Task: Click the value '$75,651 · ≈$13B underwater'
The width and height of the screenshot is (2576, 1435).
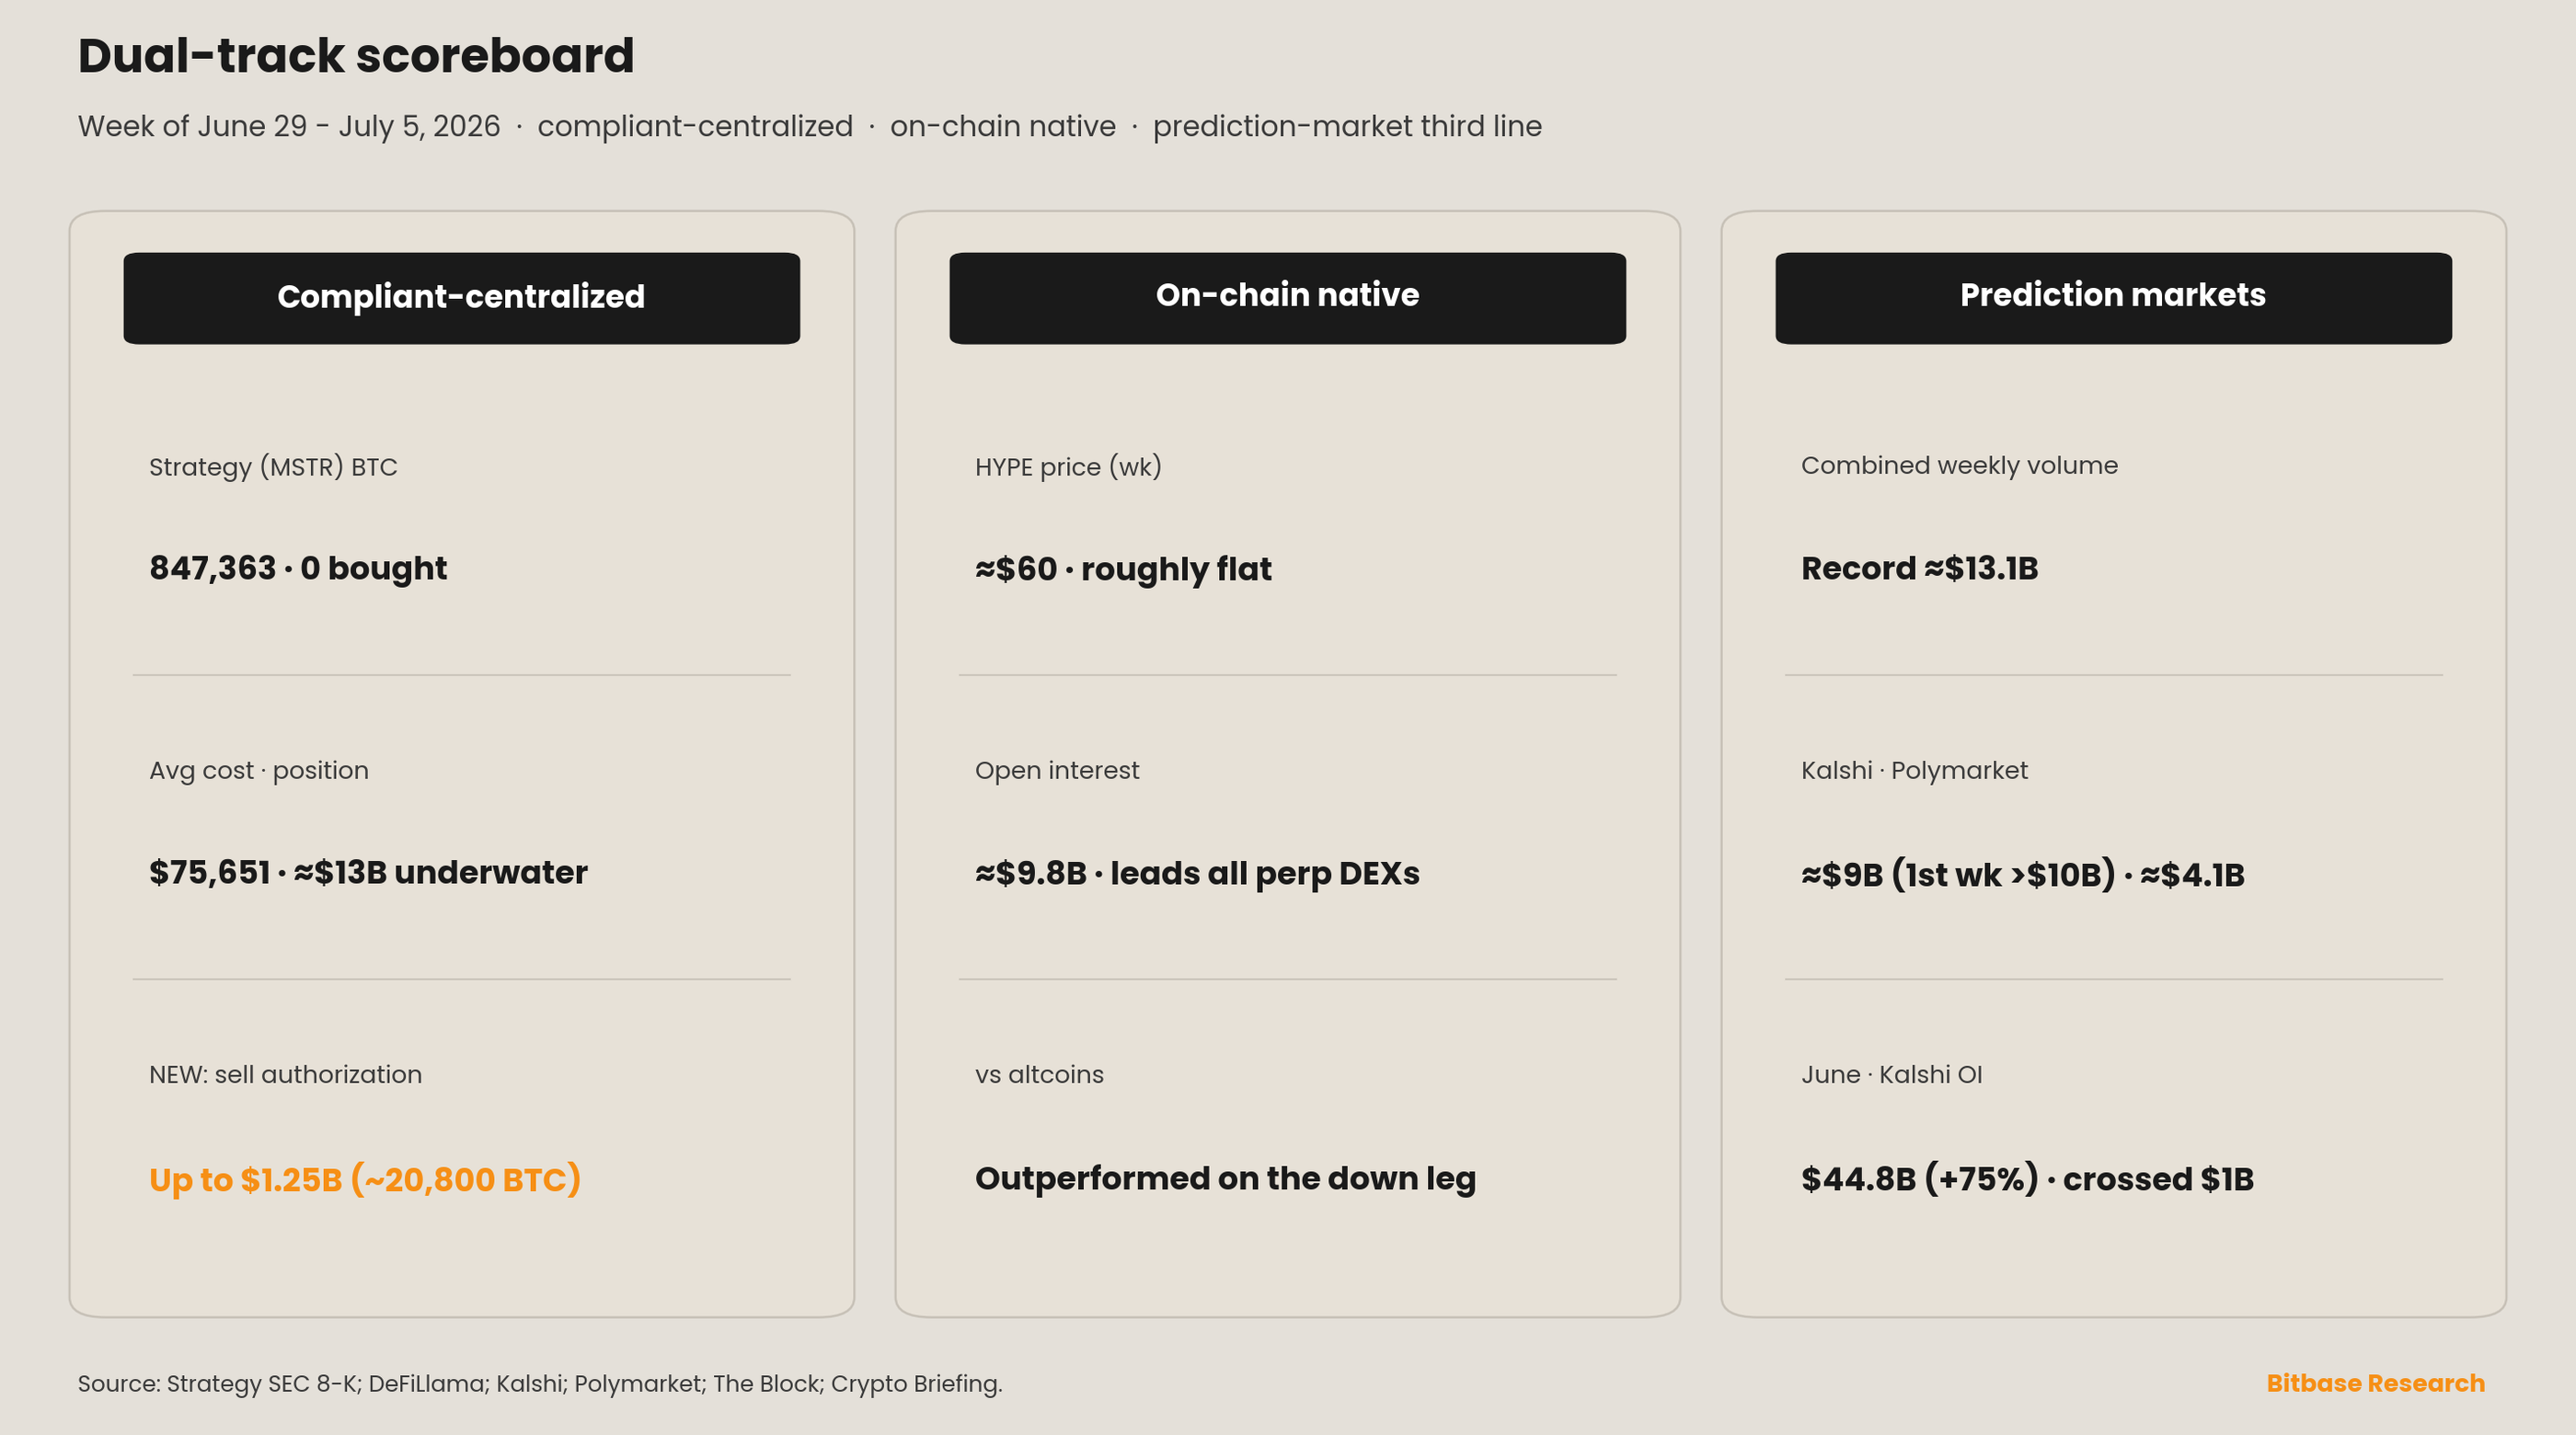Action: 368,872
